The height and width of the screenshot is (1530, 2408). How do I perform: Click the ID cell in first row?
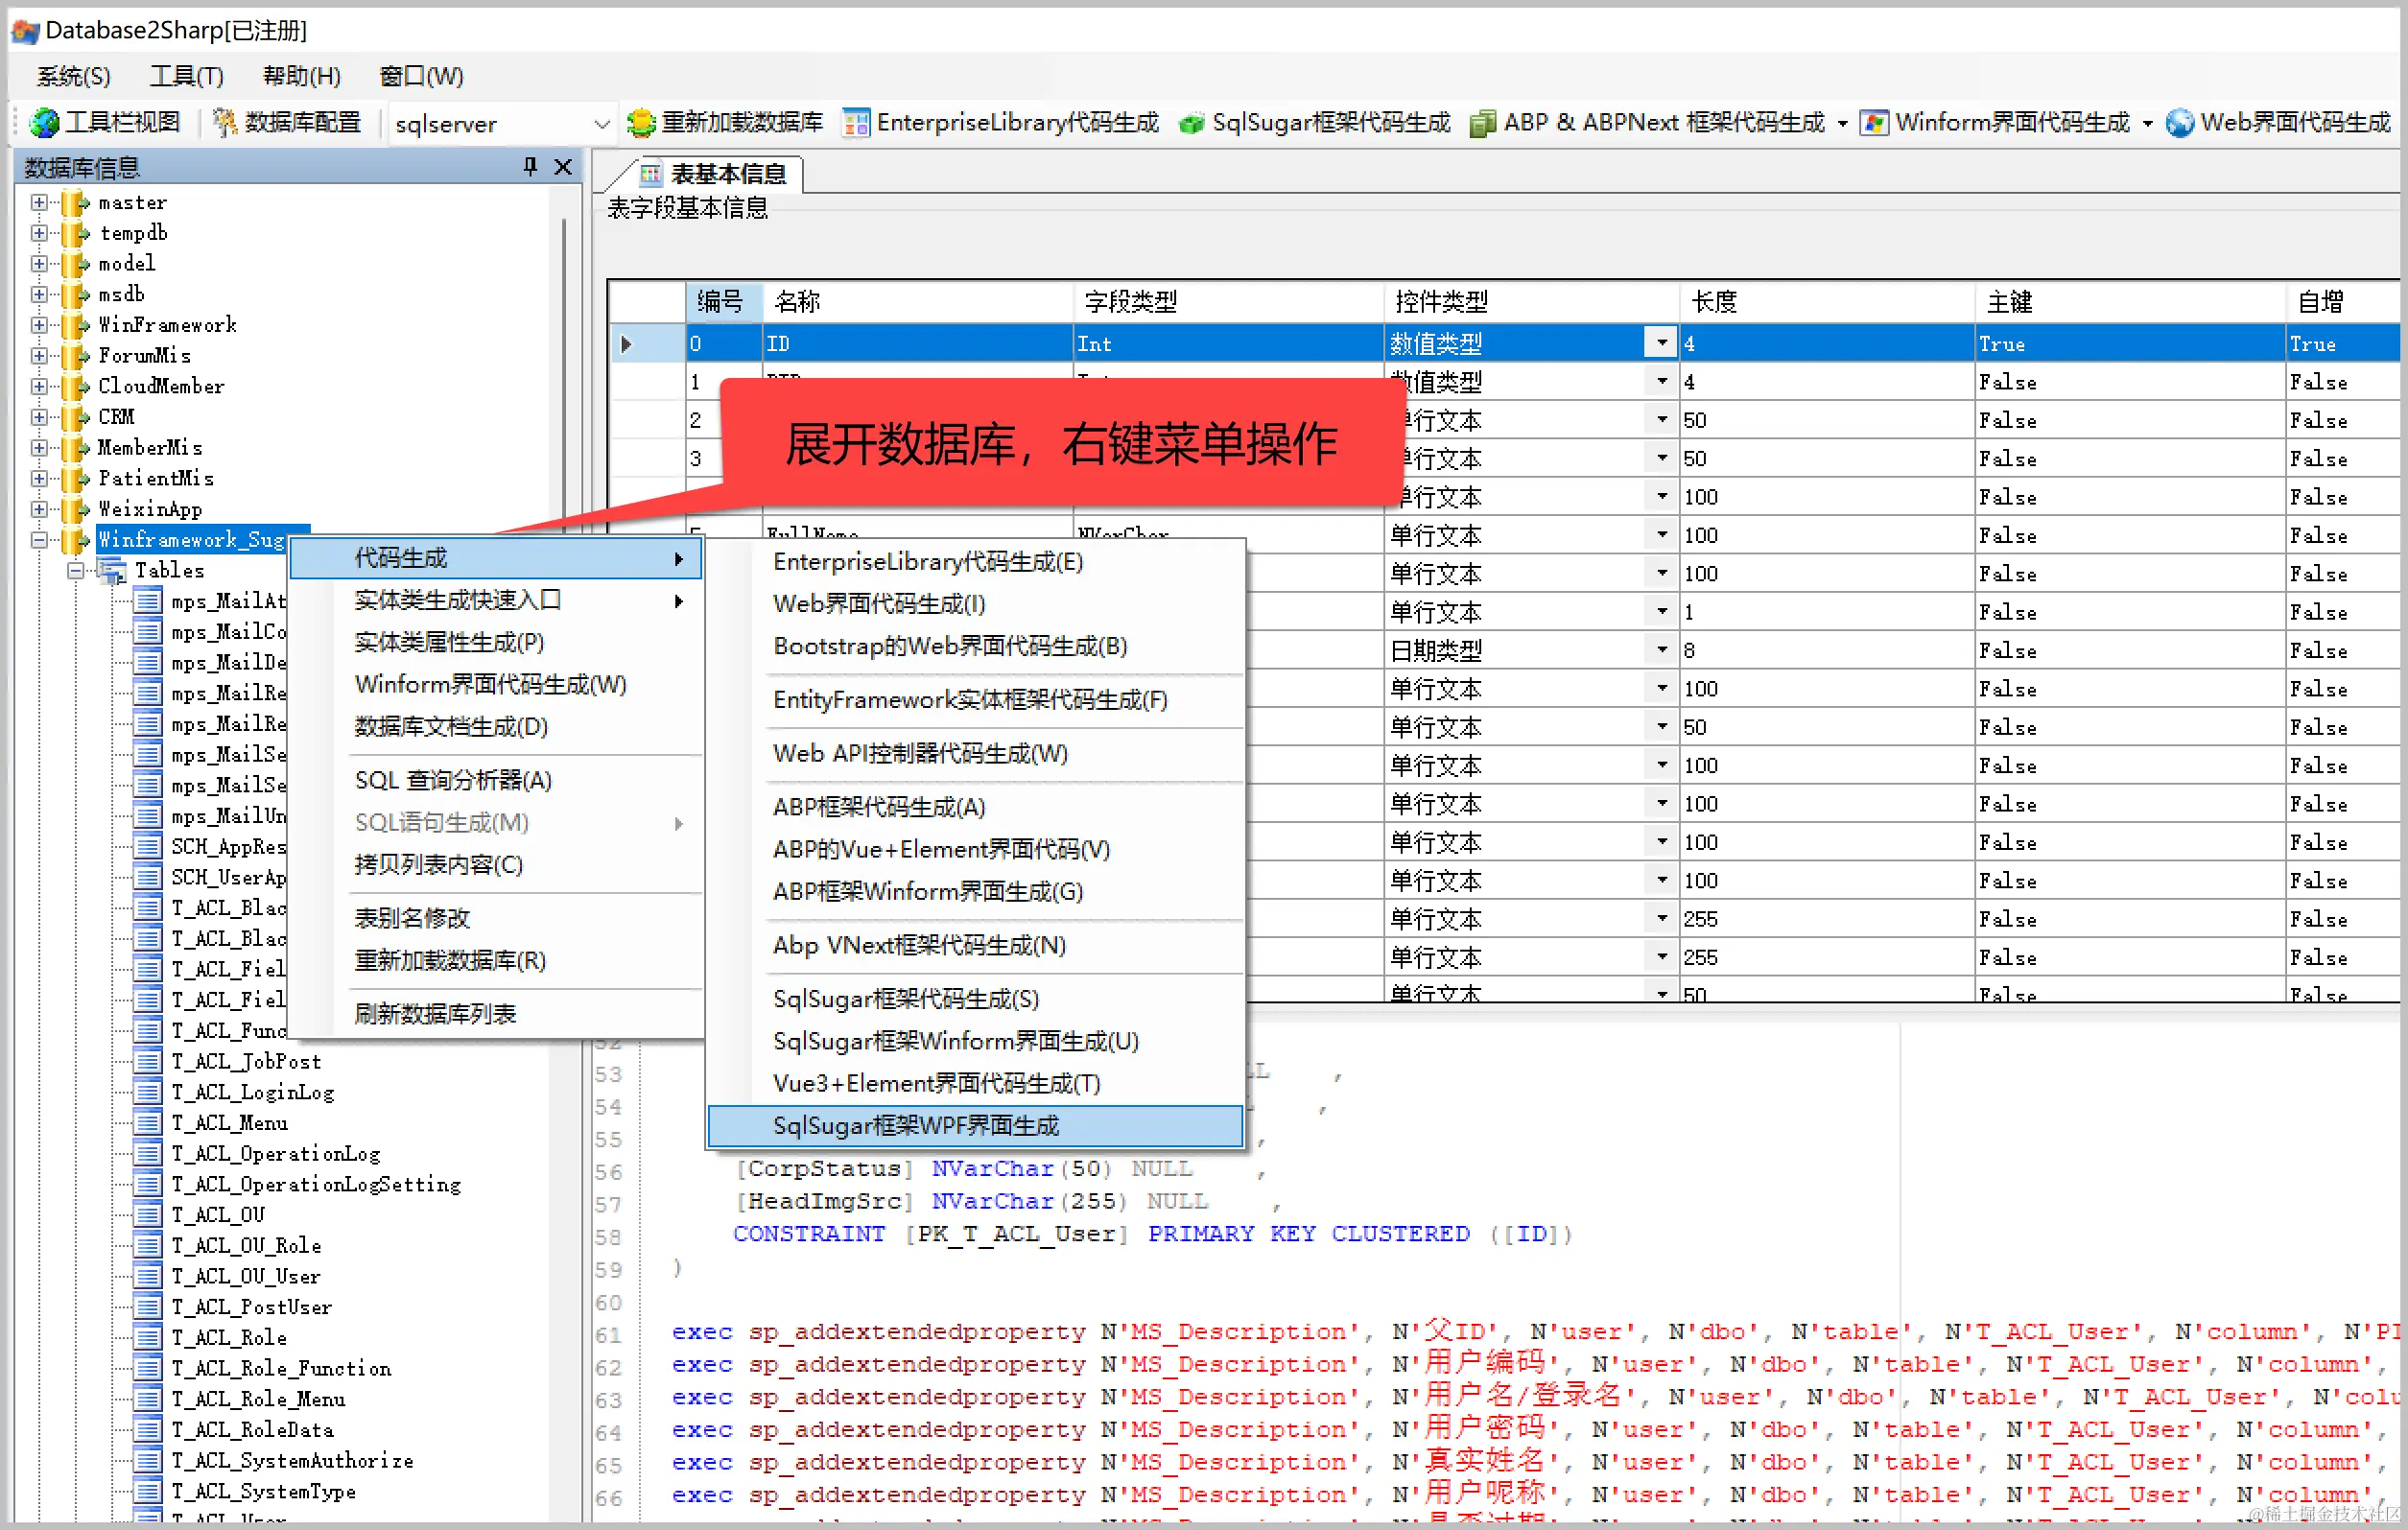(918, 343)
